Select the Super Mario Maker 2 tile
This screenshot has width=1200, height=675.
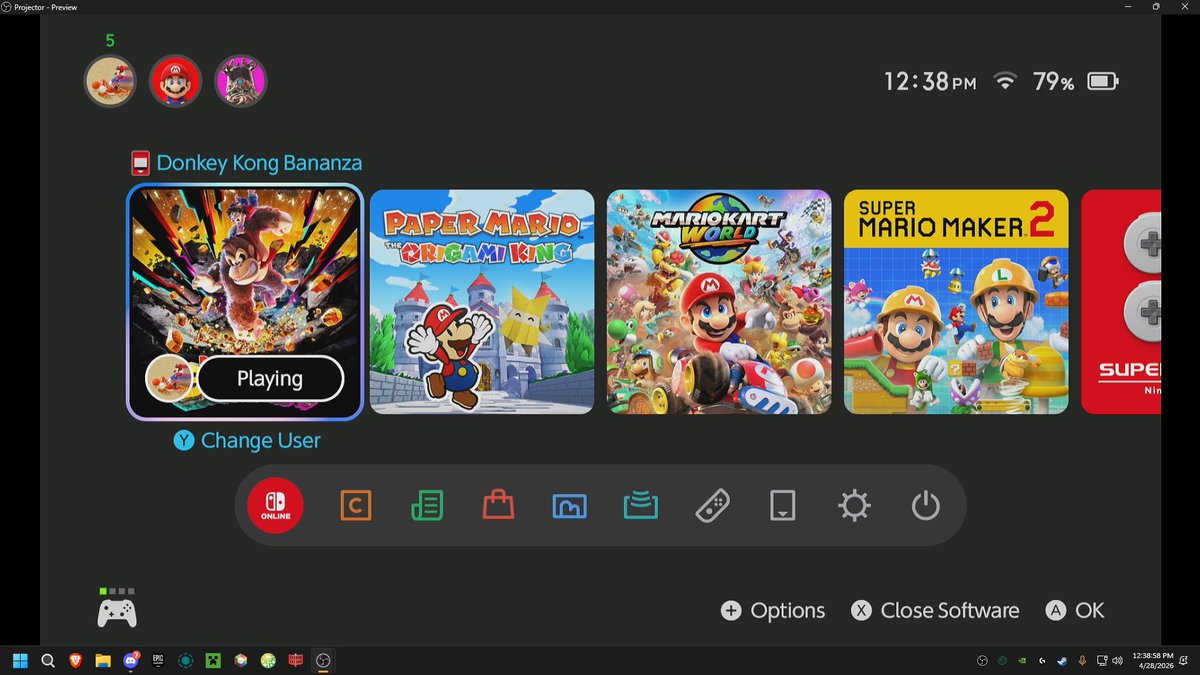coord(956,302)
